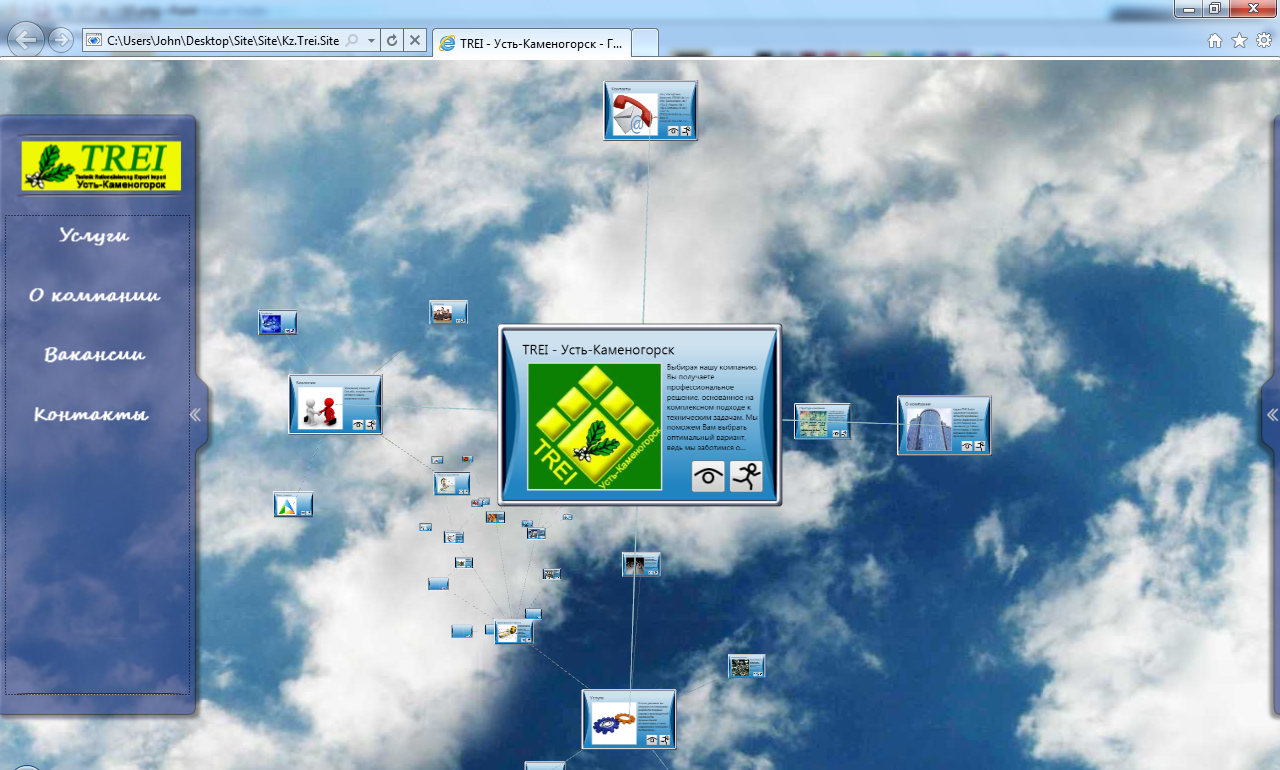Open the address bar dropdown arrow
Screen dimensions: 1280x770
pos(372,40)
